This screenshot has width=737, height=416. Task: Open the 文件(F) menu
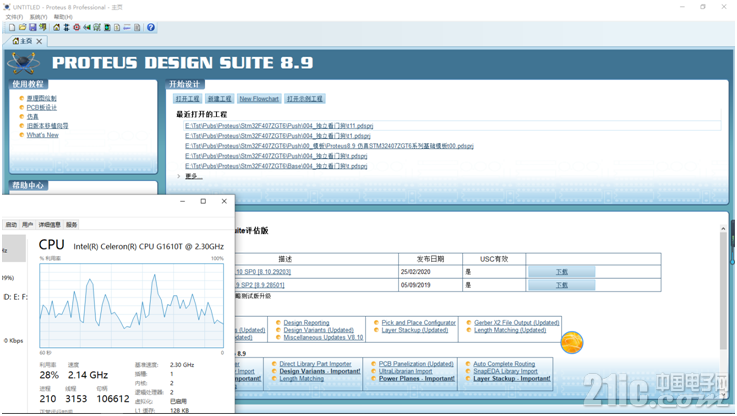tap(14, 17)
